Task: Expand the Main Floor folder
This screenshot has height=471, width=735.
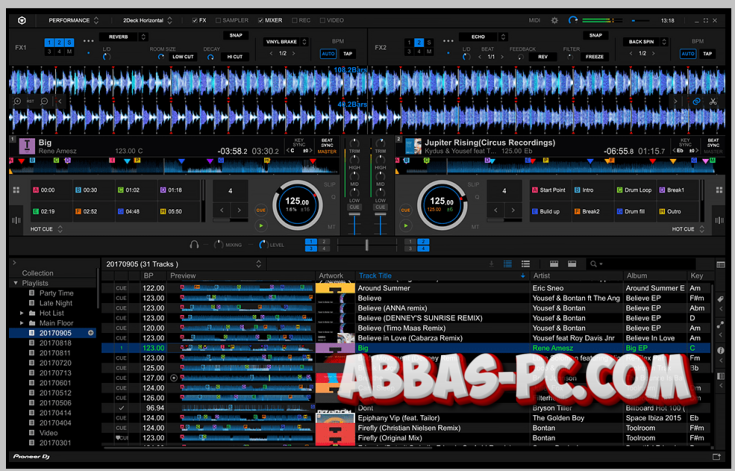Action: point(22,323)
